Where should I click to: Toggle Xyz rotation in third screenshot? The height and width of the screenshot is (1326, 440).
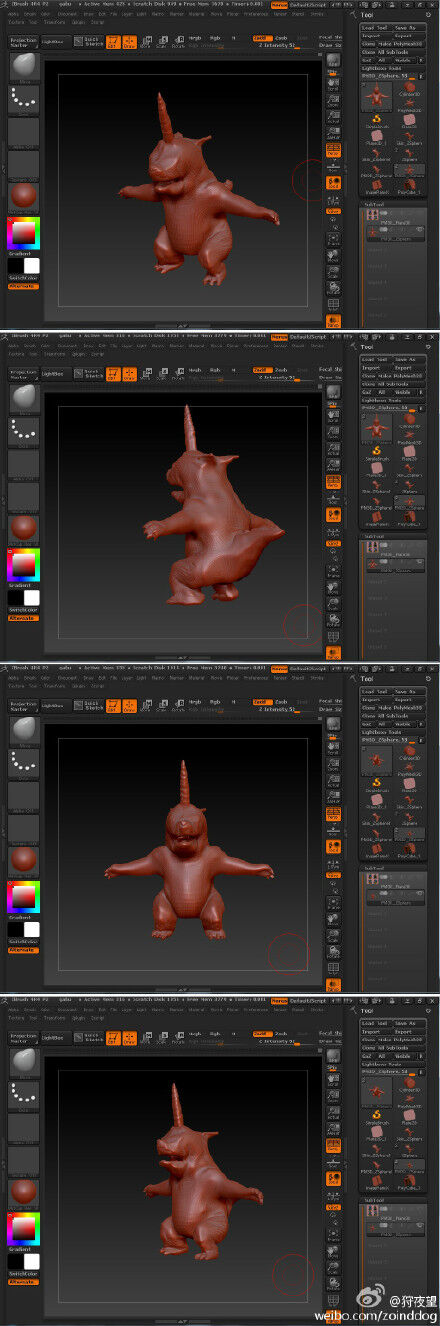point(333,874)
